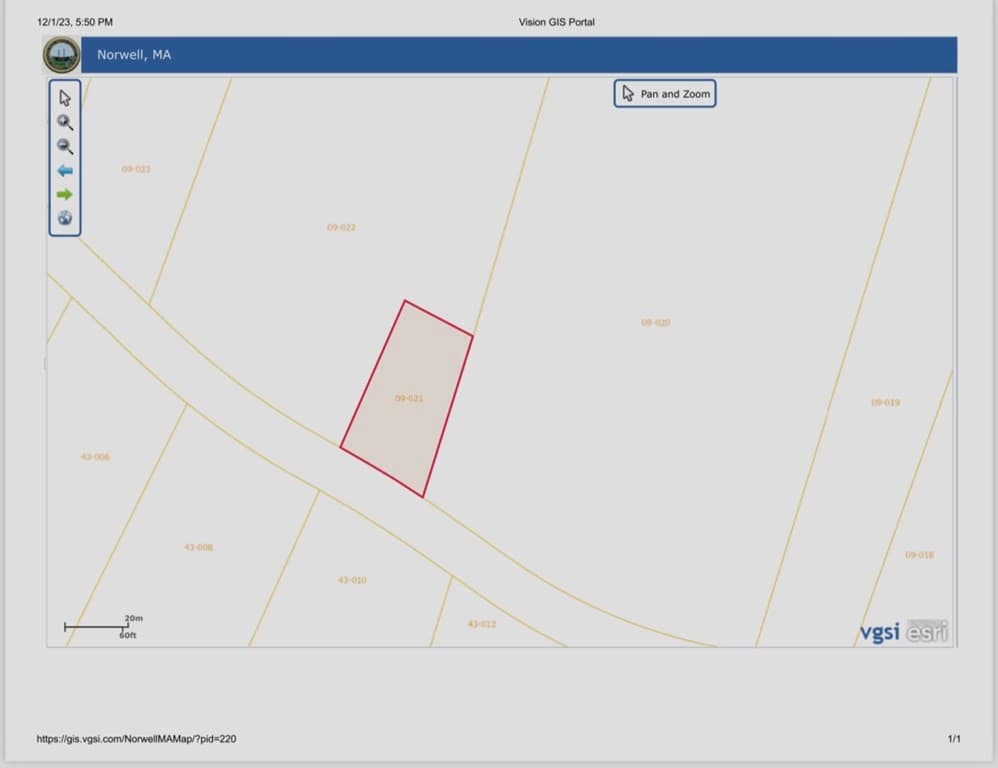
Task: Go to previous extent with blue arrow
Action: (x=65, y=171)
